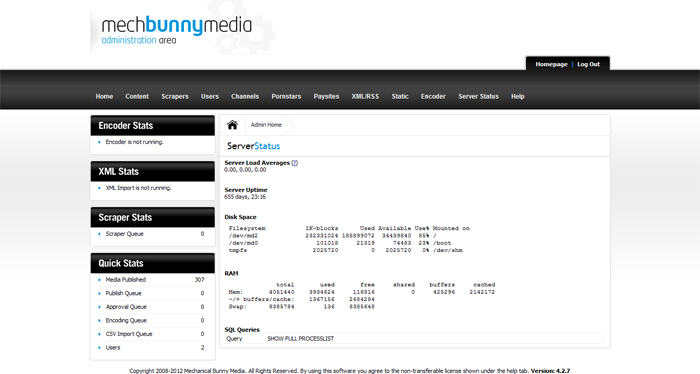700x374 pixels.
Task: Open the CSV Import Queue link
Action: 129,334
